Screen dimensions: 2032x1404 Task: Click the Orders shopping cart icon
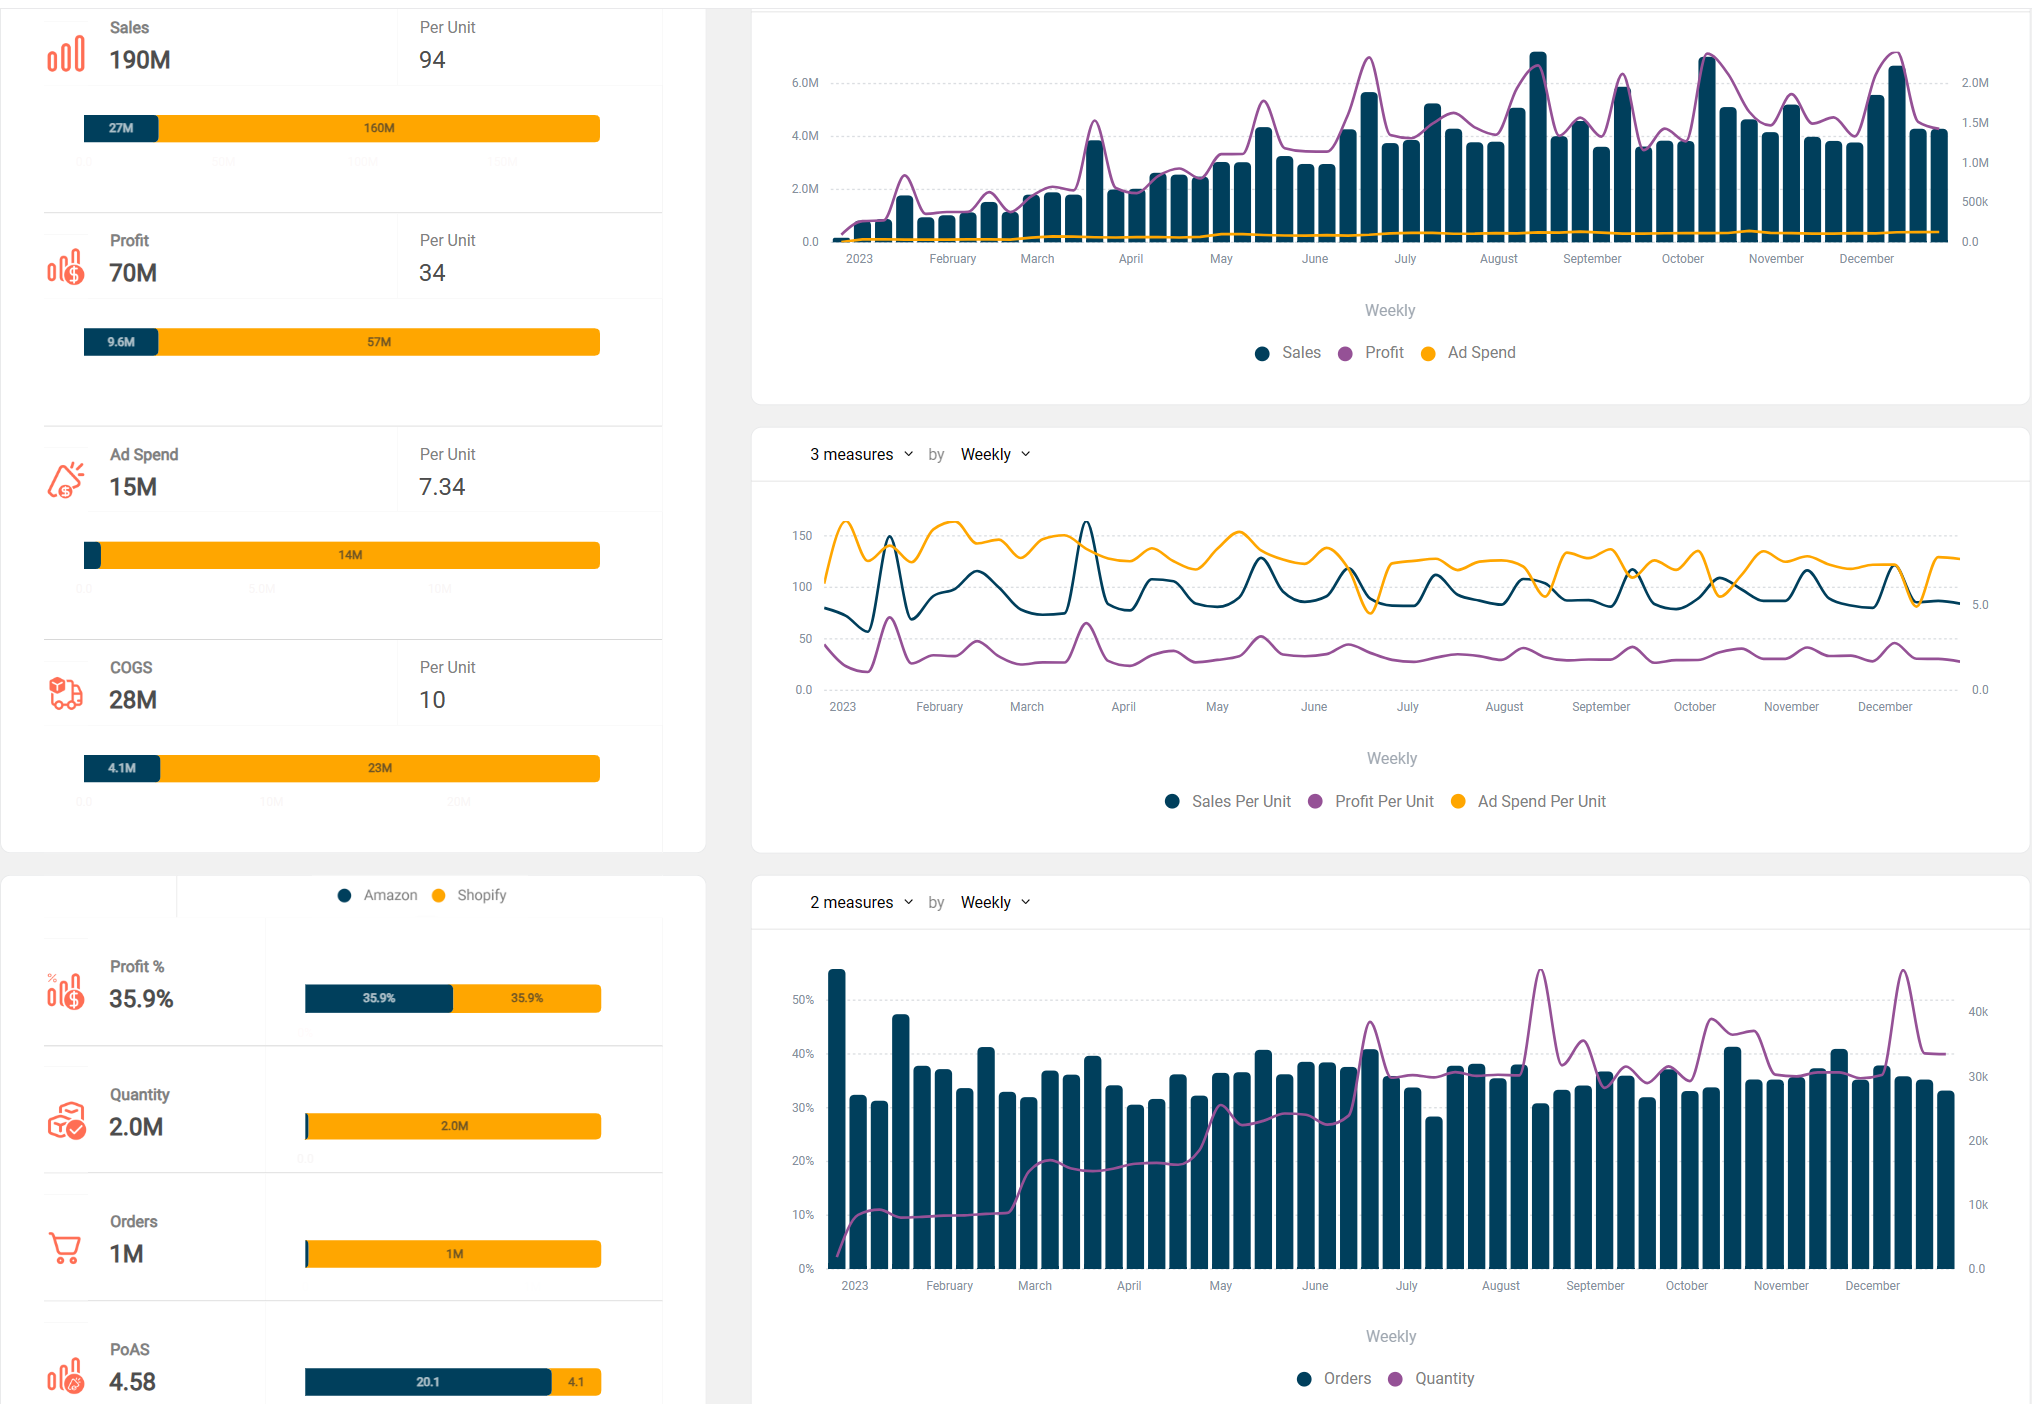click(66, 1247)
